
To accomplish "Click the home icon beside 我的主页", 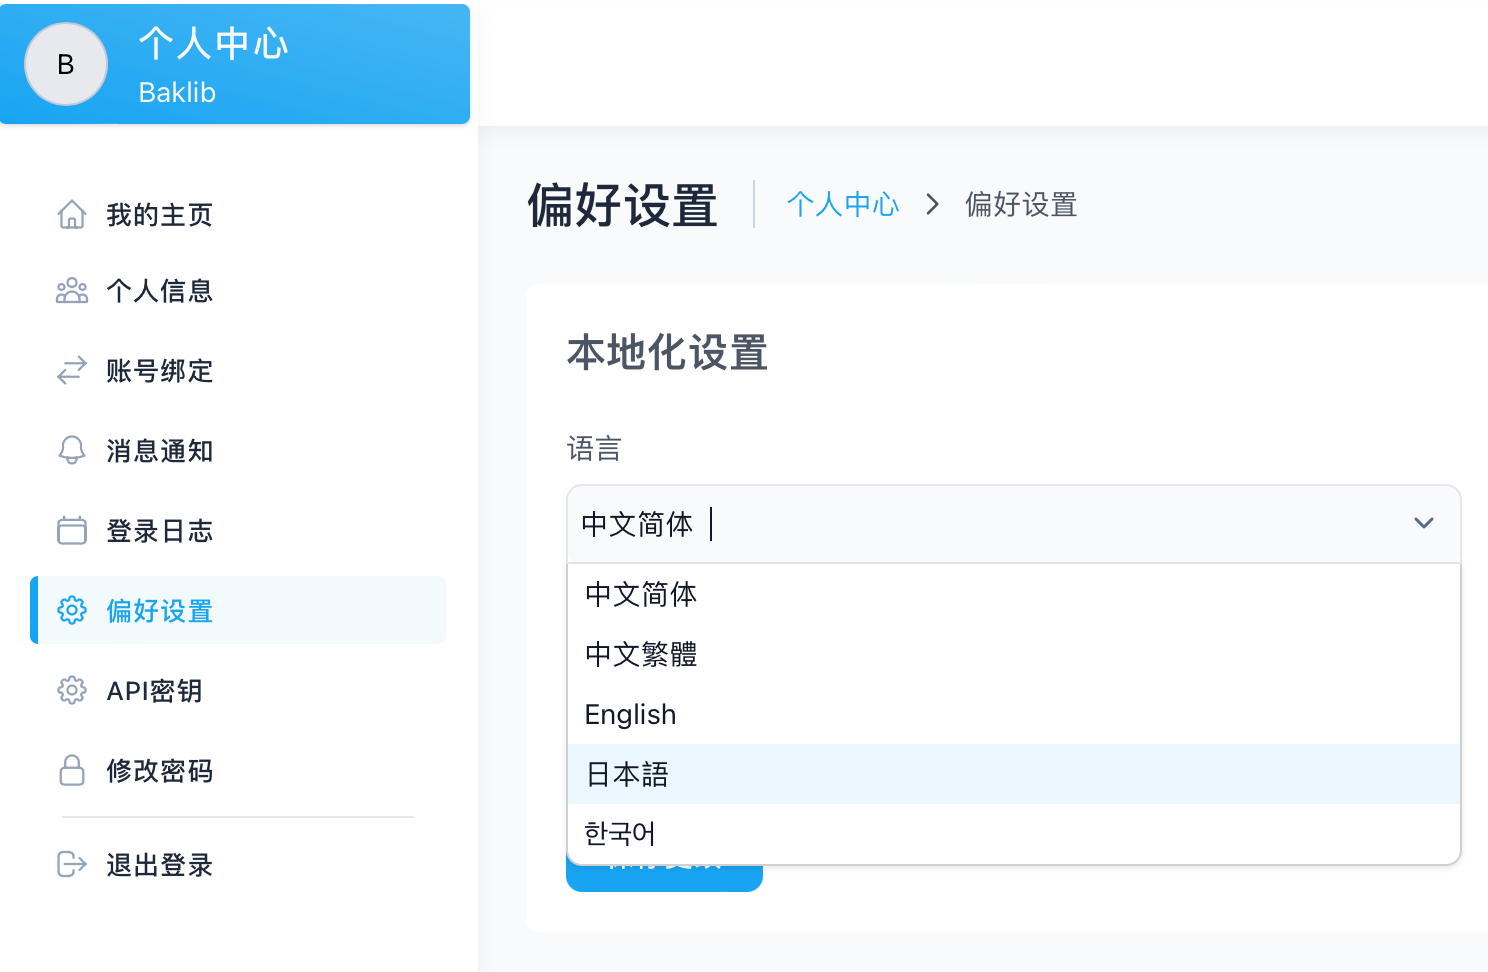I will pos(72,214).
